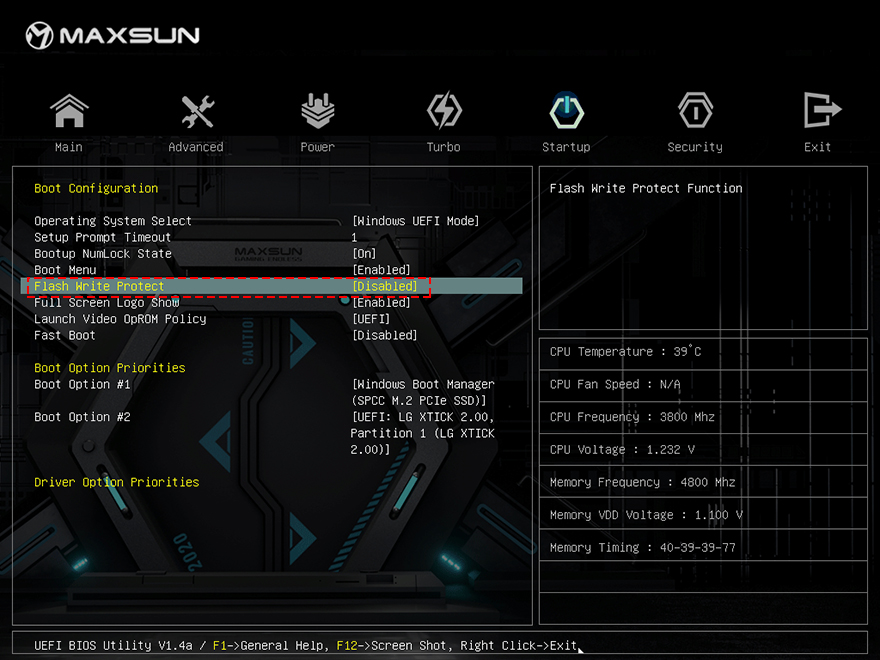Click the Security shield icon
The width and height of the screenshot is (880, 660).
click(x=695, y=111)
